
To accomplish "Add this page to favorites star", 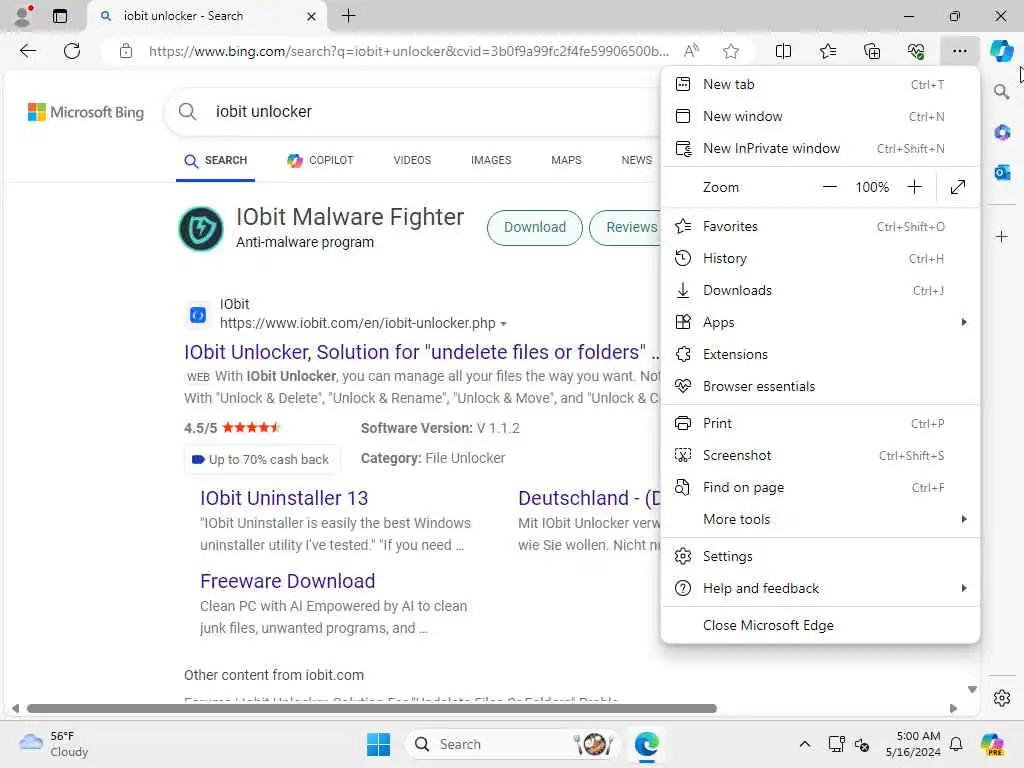I will (731, 51).
